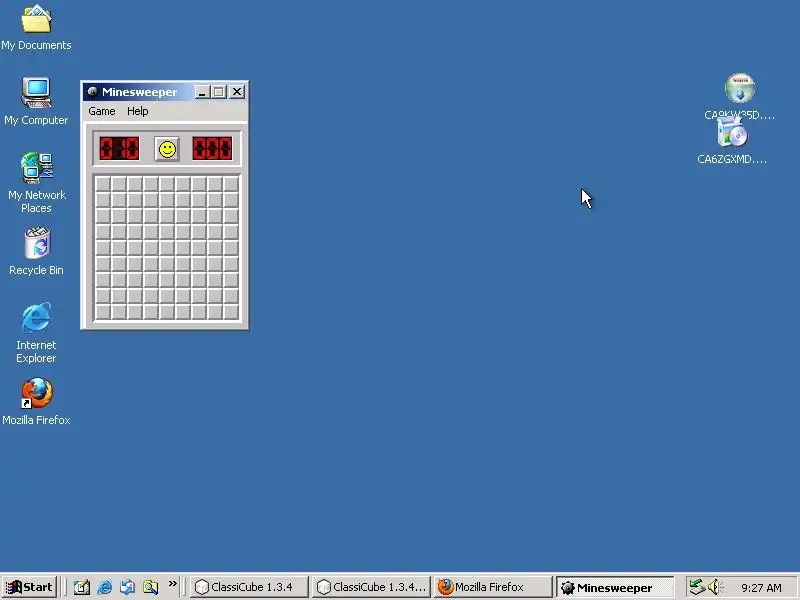The height and width of the screenshot is (600, 800).
Task: Open the Help menu in Minesweeper
Action: tap(138, 111)
